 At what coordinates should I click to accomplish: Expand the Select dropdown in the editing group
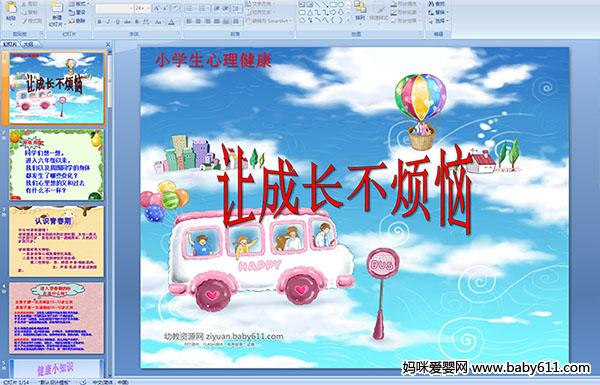(x=439, y=21)
